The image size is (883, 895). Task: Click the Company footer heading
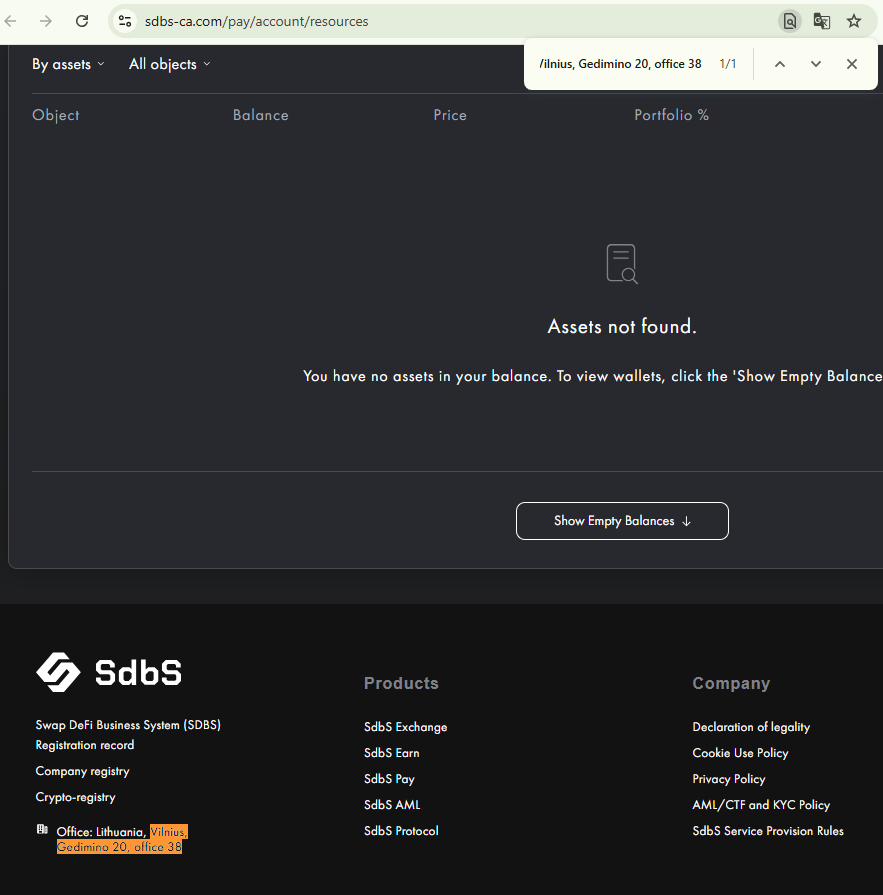(x=731, y=683)
